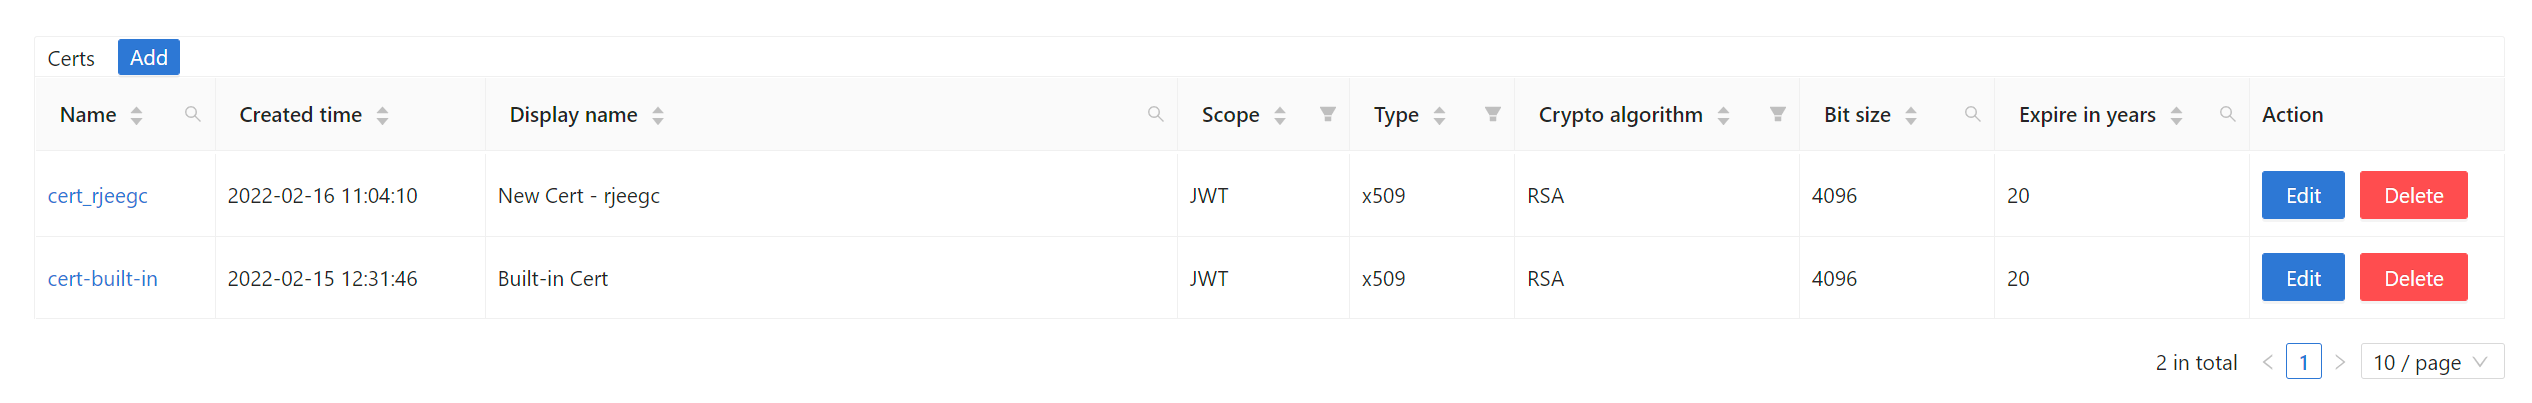This screenshot has width=2532, height=403.
Task: Click the Display name column header
Action: [x=573, y=115]
